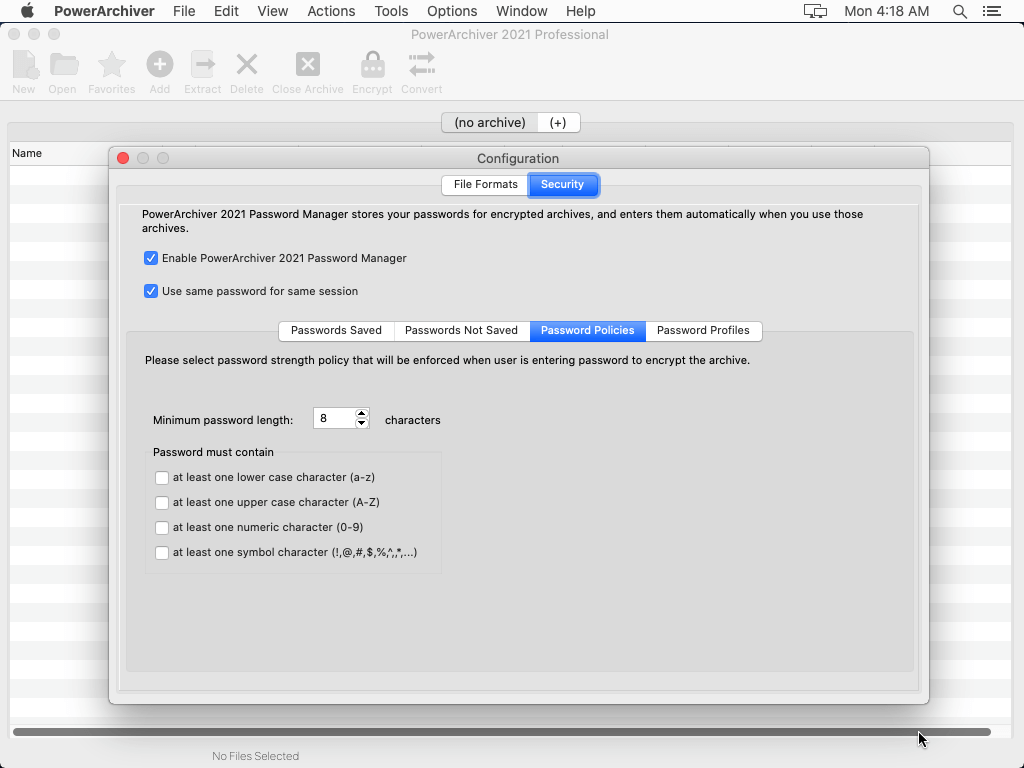Click the Convert arrows icon
Viewport: 1024px width, 768px height.
pos(421,65)
